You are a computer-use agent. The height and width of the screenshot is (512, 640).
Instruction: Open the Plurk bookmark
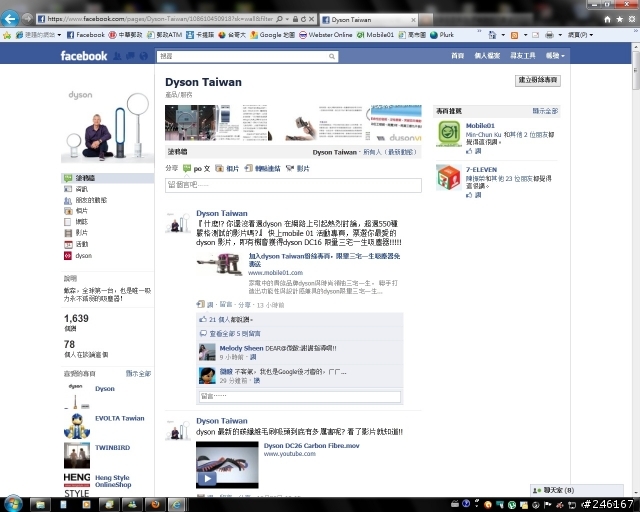tap(442, 35)
